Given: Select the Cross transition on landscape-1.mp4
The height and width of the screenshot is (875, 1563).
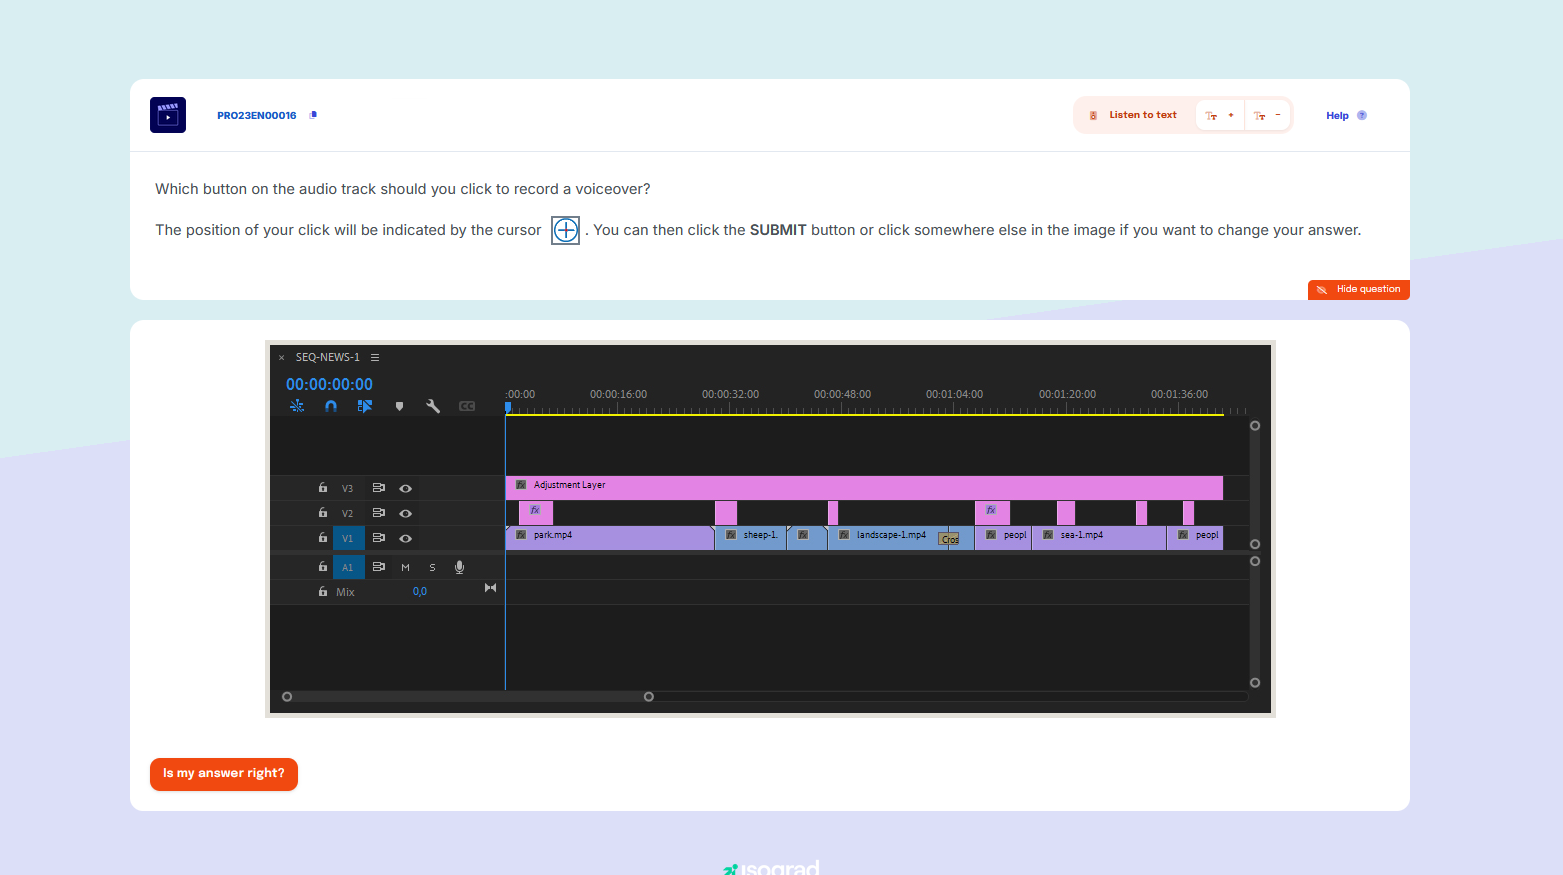Looking at the screenshot, I should click(x=949, y=539).
